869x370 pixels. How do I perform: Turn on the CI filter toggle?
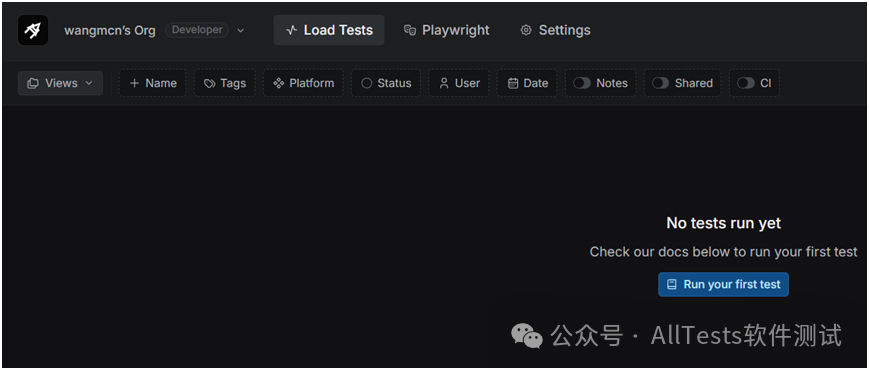pos(746,83)
